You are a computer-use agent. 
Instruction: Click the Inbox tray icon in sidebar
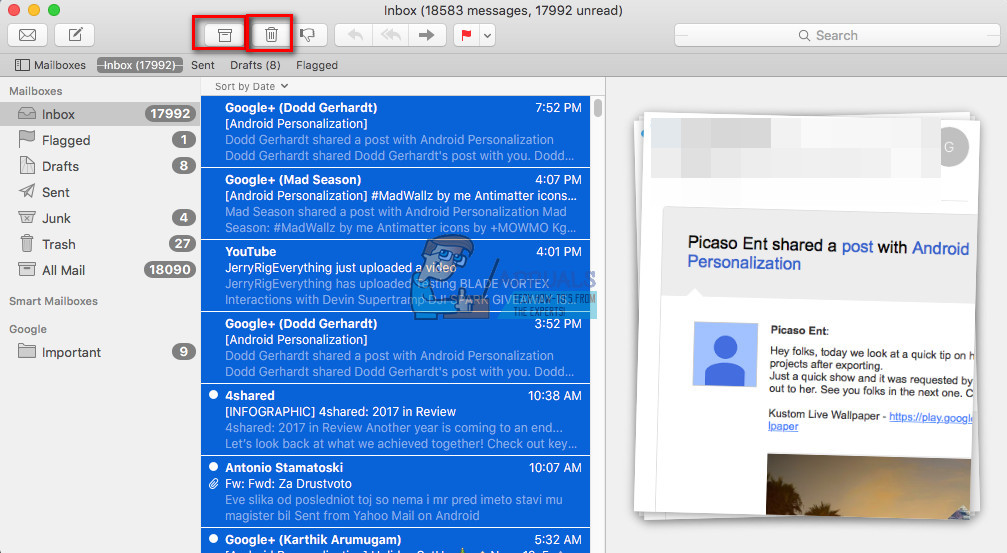(27, 114)
